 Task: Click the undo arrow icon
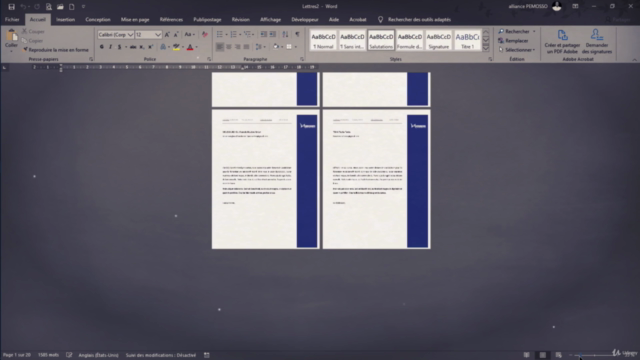(x=23, y=7)
